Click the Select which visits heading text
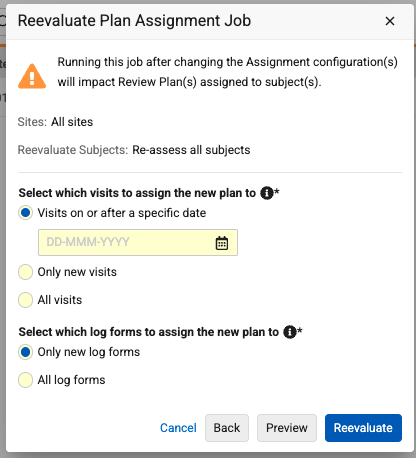The height and width of the screenshot is (458, 416). click(x=137, y=193)
